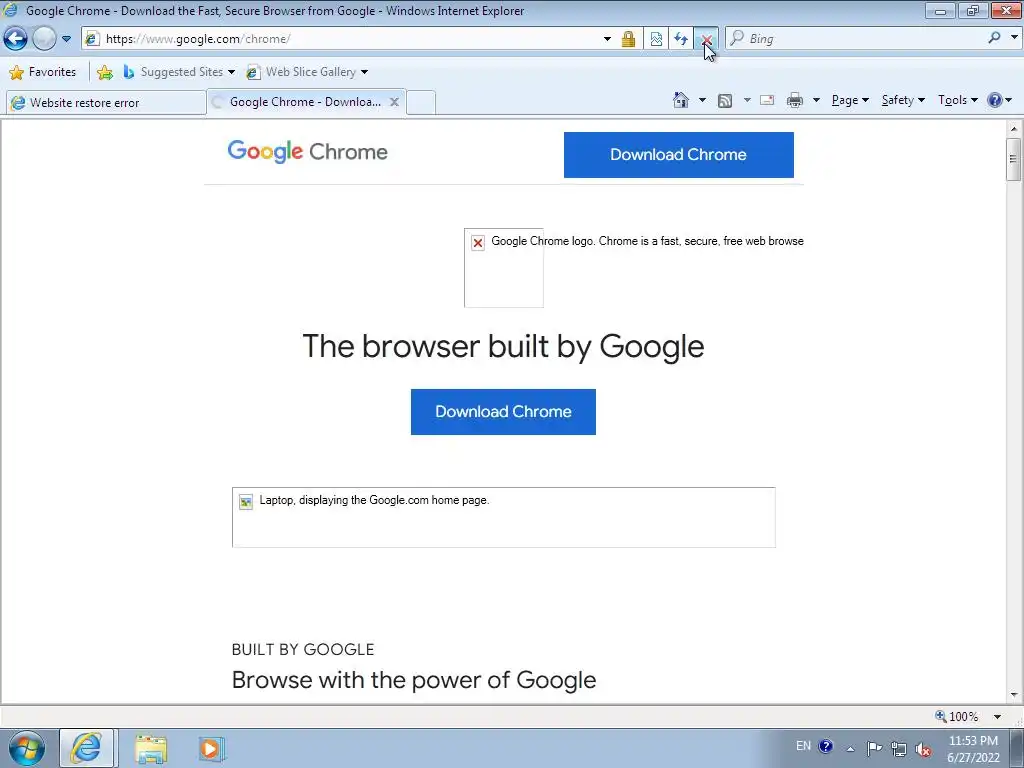Click the 'BUILT BY GOOGLE' text
This screenshot has width=1024, height=768.
[303, 650]
